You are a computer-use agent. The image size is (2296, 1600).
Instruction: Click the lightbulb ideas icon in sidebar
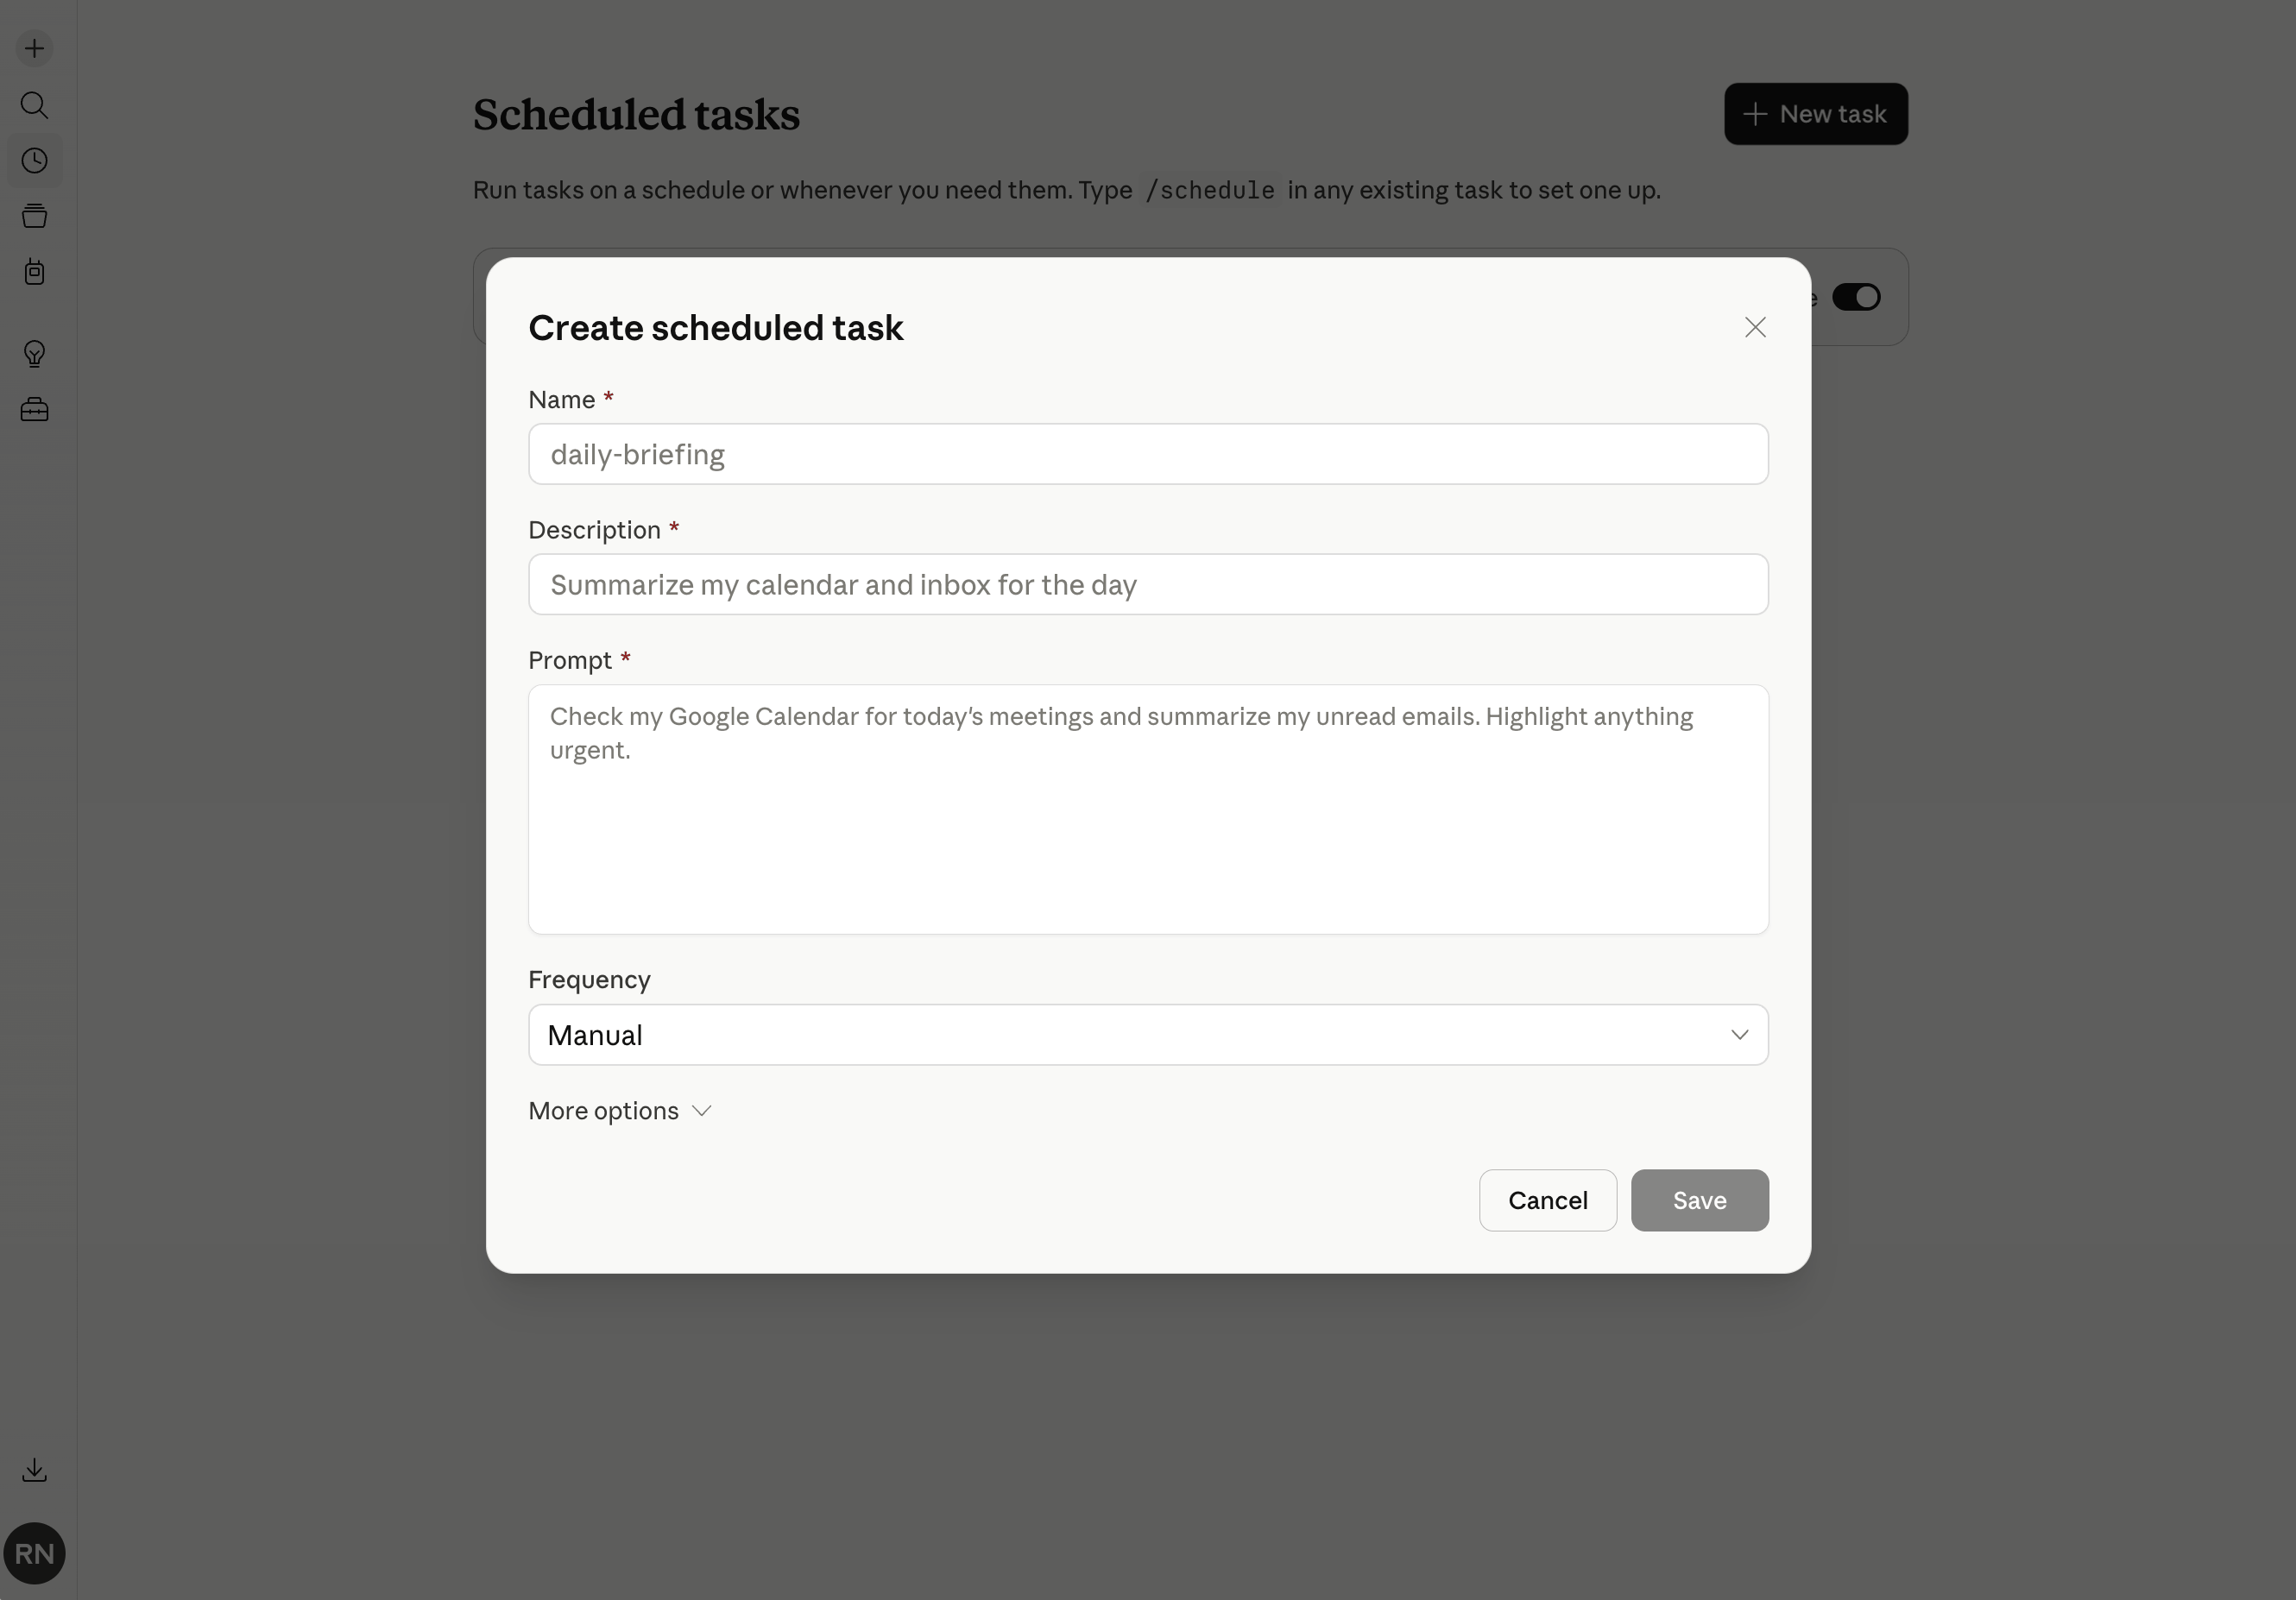click(35, 354)
